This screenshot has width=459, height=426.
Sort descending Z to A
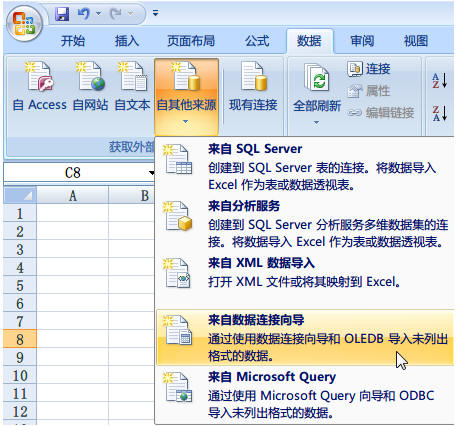pos(440,113)
